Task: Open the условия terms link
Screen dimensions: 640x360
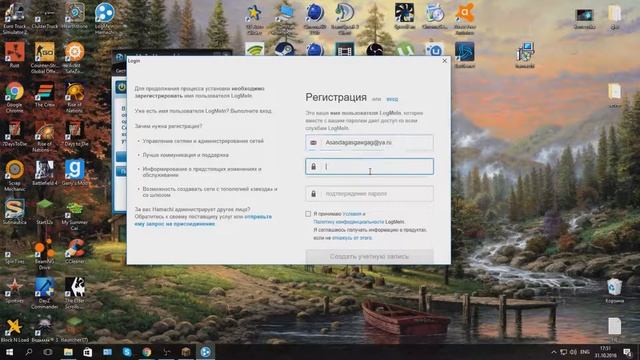Action: pyautogui.click(x=352, y=214)
